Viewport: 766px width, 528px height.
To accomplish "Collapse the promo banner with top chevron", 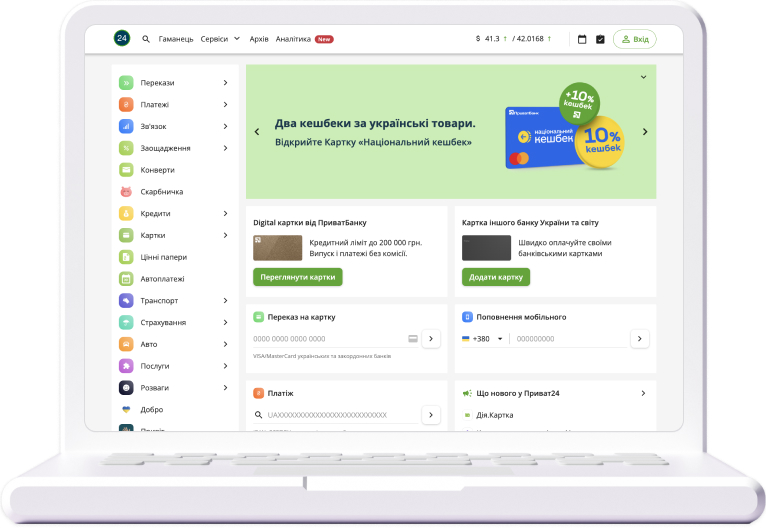I will click(643, 77).
